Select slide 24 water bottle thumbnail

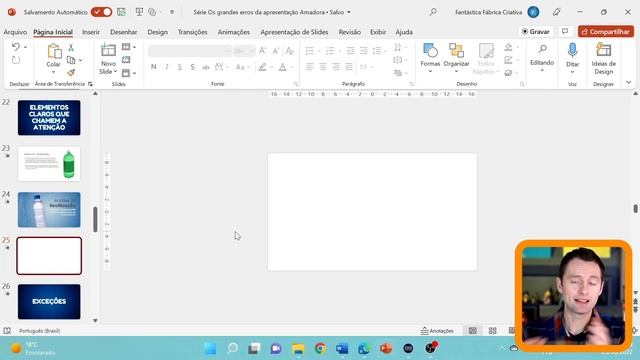click(49, 210)
